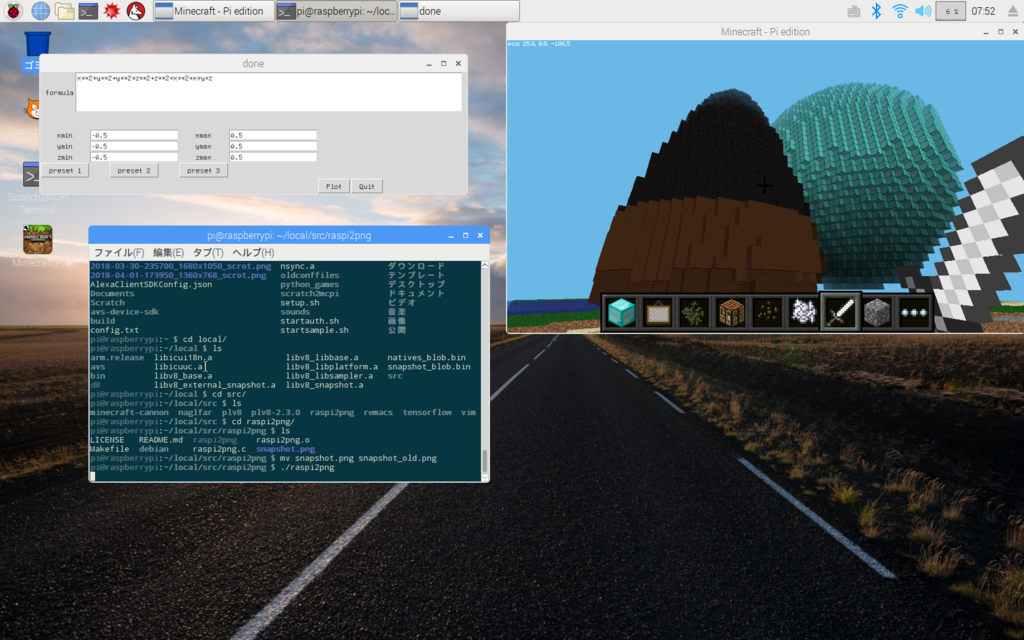1024x640 pixels.
Task: Select the sword hotbar slot
Action: [x=840, y=312]
